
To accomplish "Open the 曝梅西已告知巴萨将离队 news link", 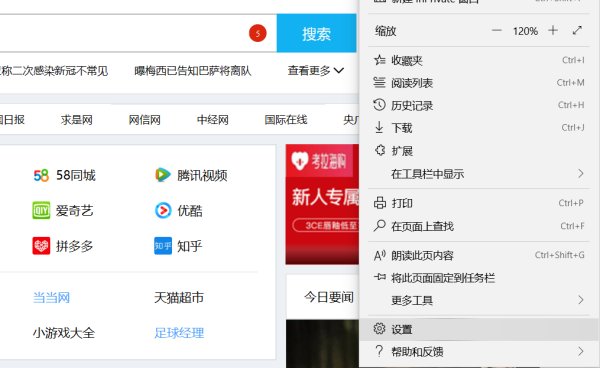I will [192, 71].
